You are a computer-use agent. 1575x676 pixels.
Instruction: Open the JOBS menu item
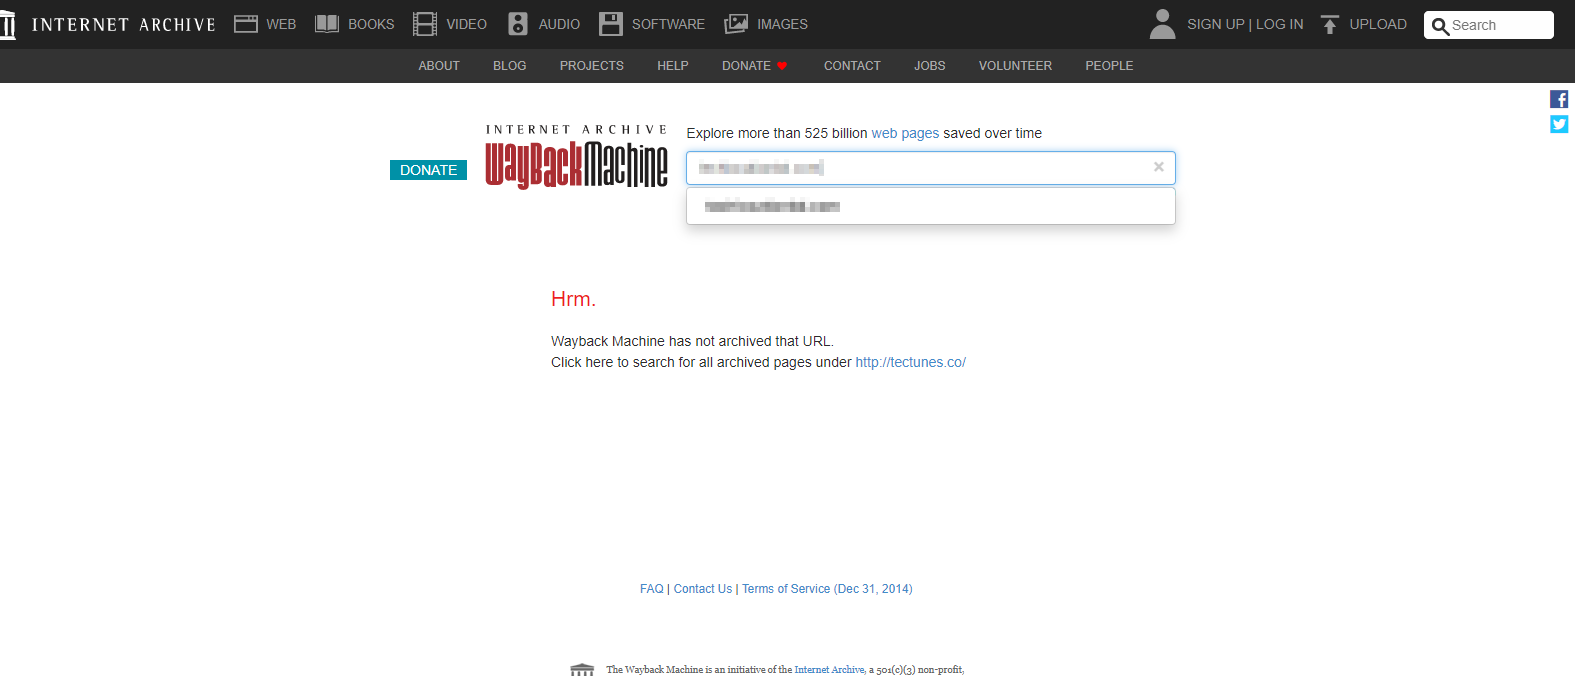930,66
